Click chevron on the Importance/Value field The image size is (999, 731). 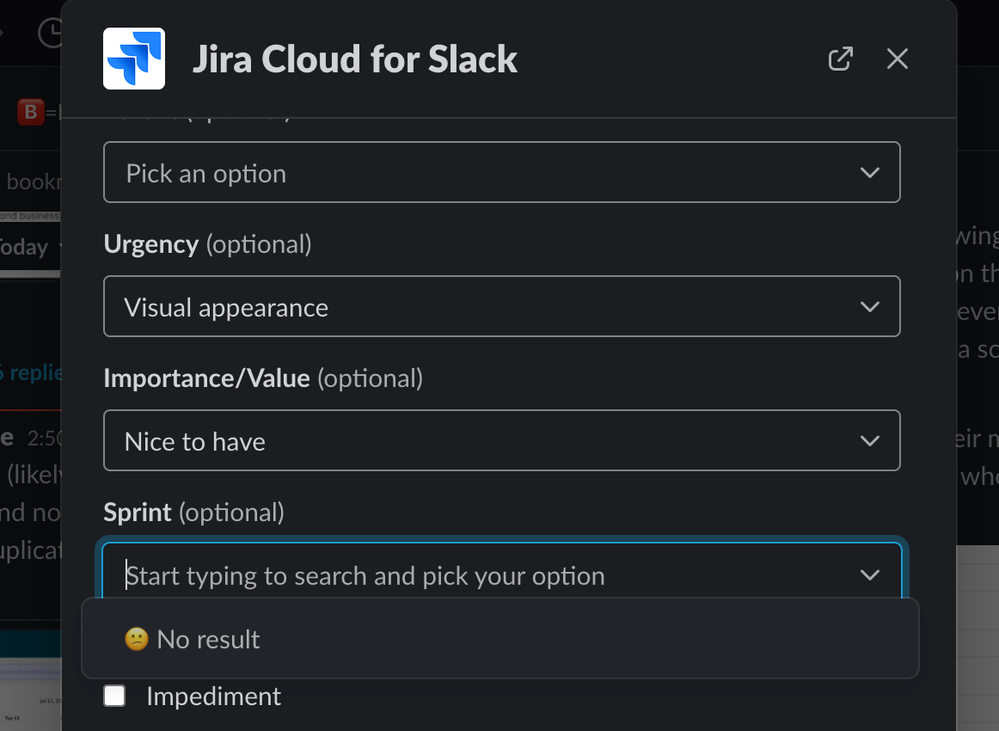tap(870, 441)
